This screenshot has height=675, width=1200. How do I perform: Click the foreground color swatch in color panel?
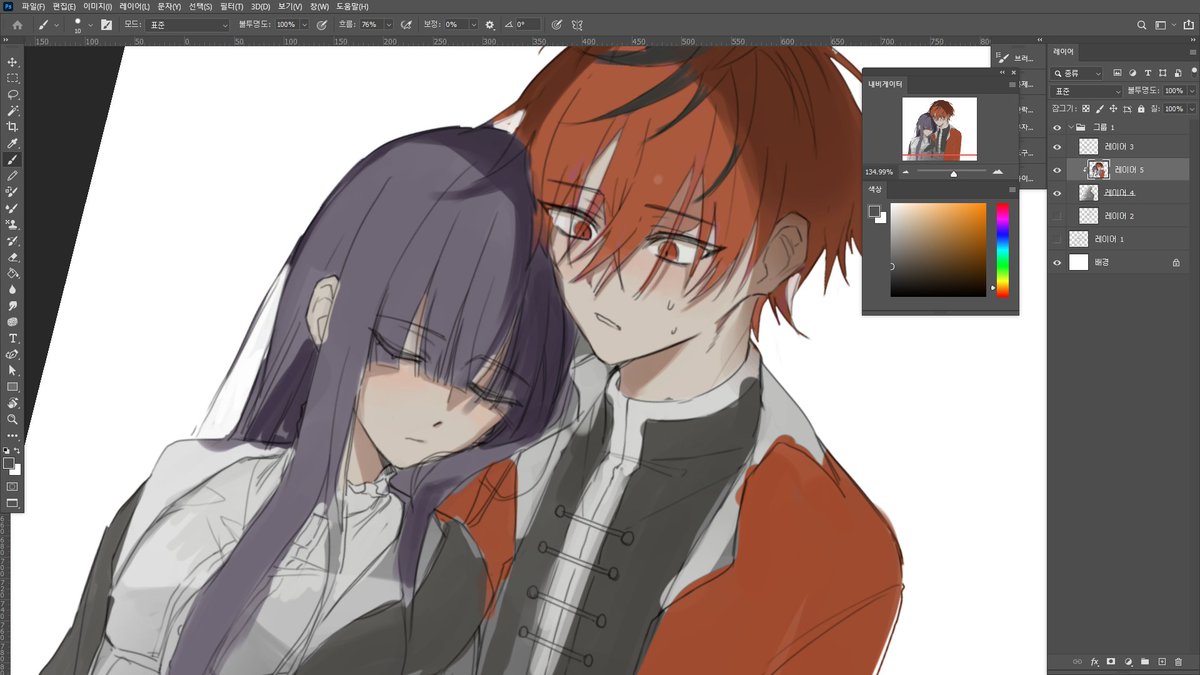pyautogui.click(x=874, y=211)
